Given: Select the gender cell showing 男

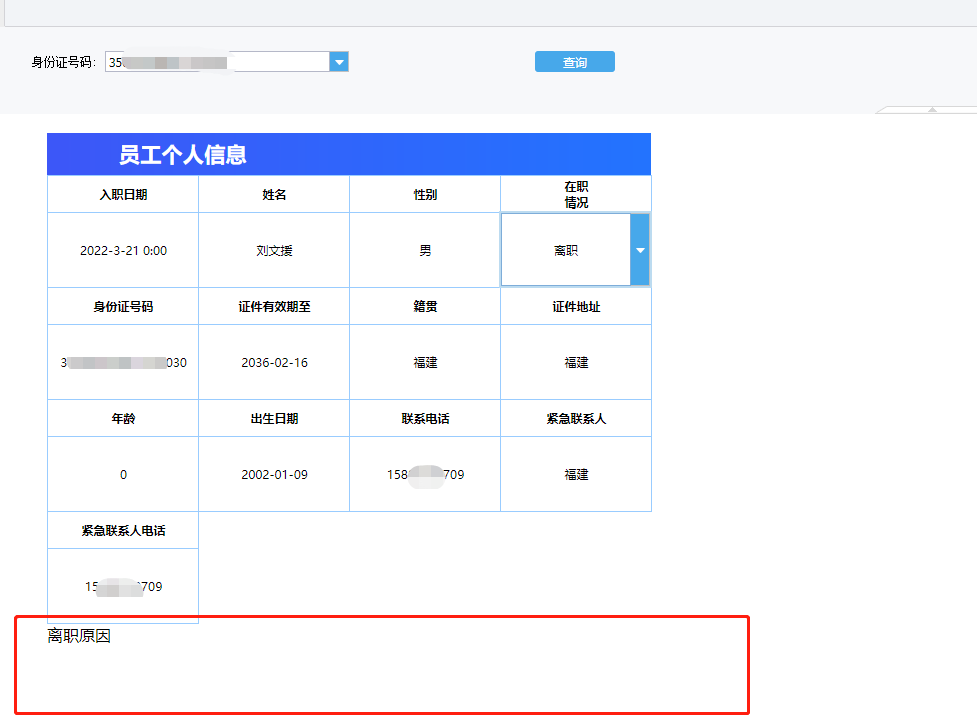Looking at the screenshot, I should (425, 250).
